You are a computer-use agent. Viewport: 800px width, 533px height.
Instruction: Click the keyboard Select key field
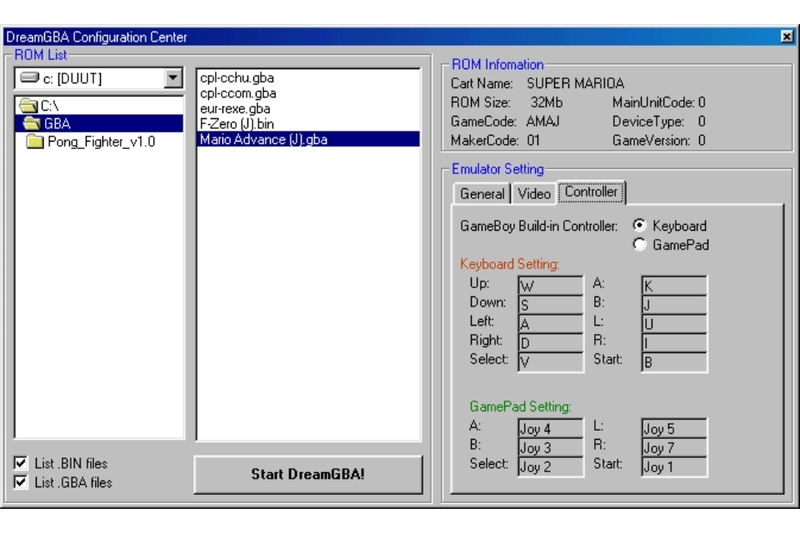551,362
